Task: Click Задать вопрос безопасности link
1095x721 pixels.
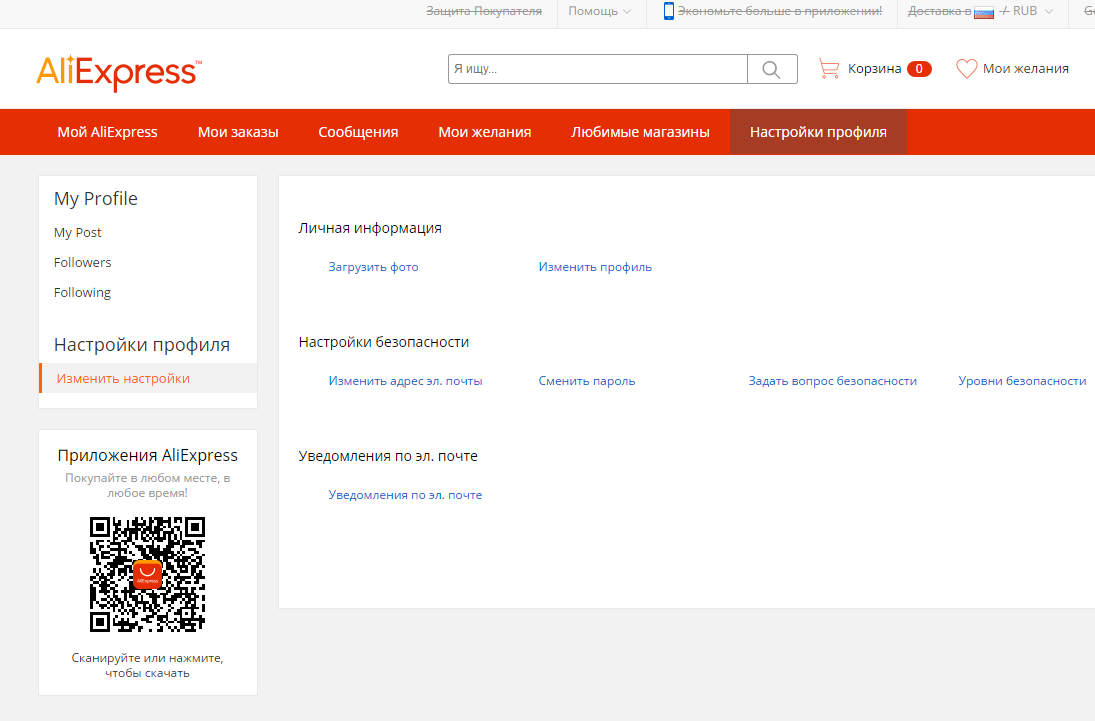Action: [x=832, y=381]
